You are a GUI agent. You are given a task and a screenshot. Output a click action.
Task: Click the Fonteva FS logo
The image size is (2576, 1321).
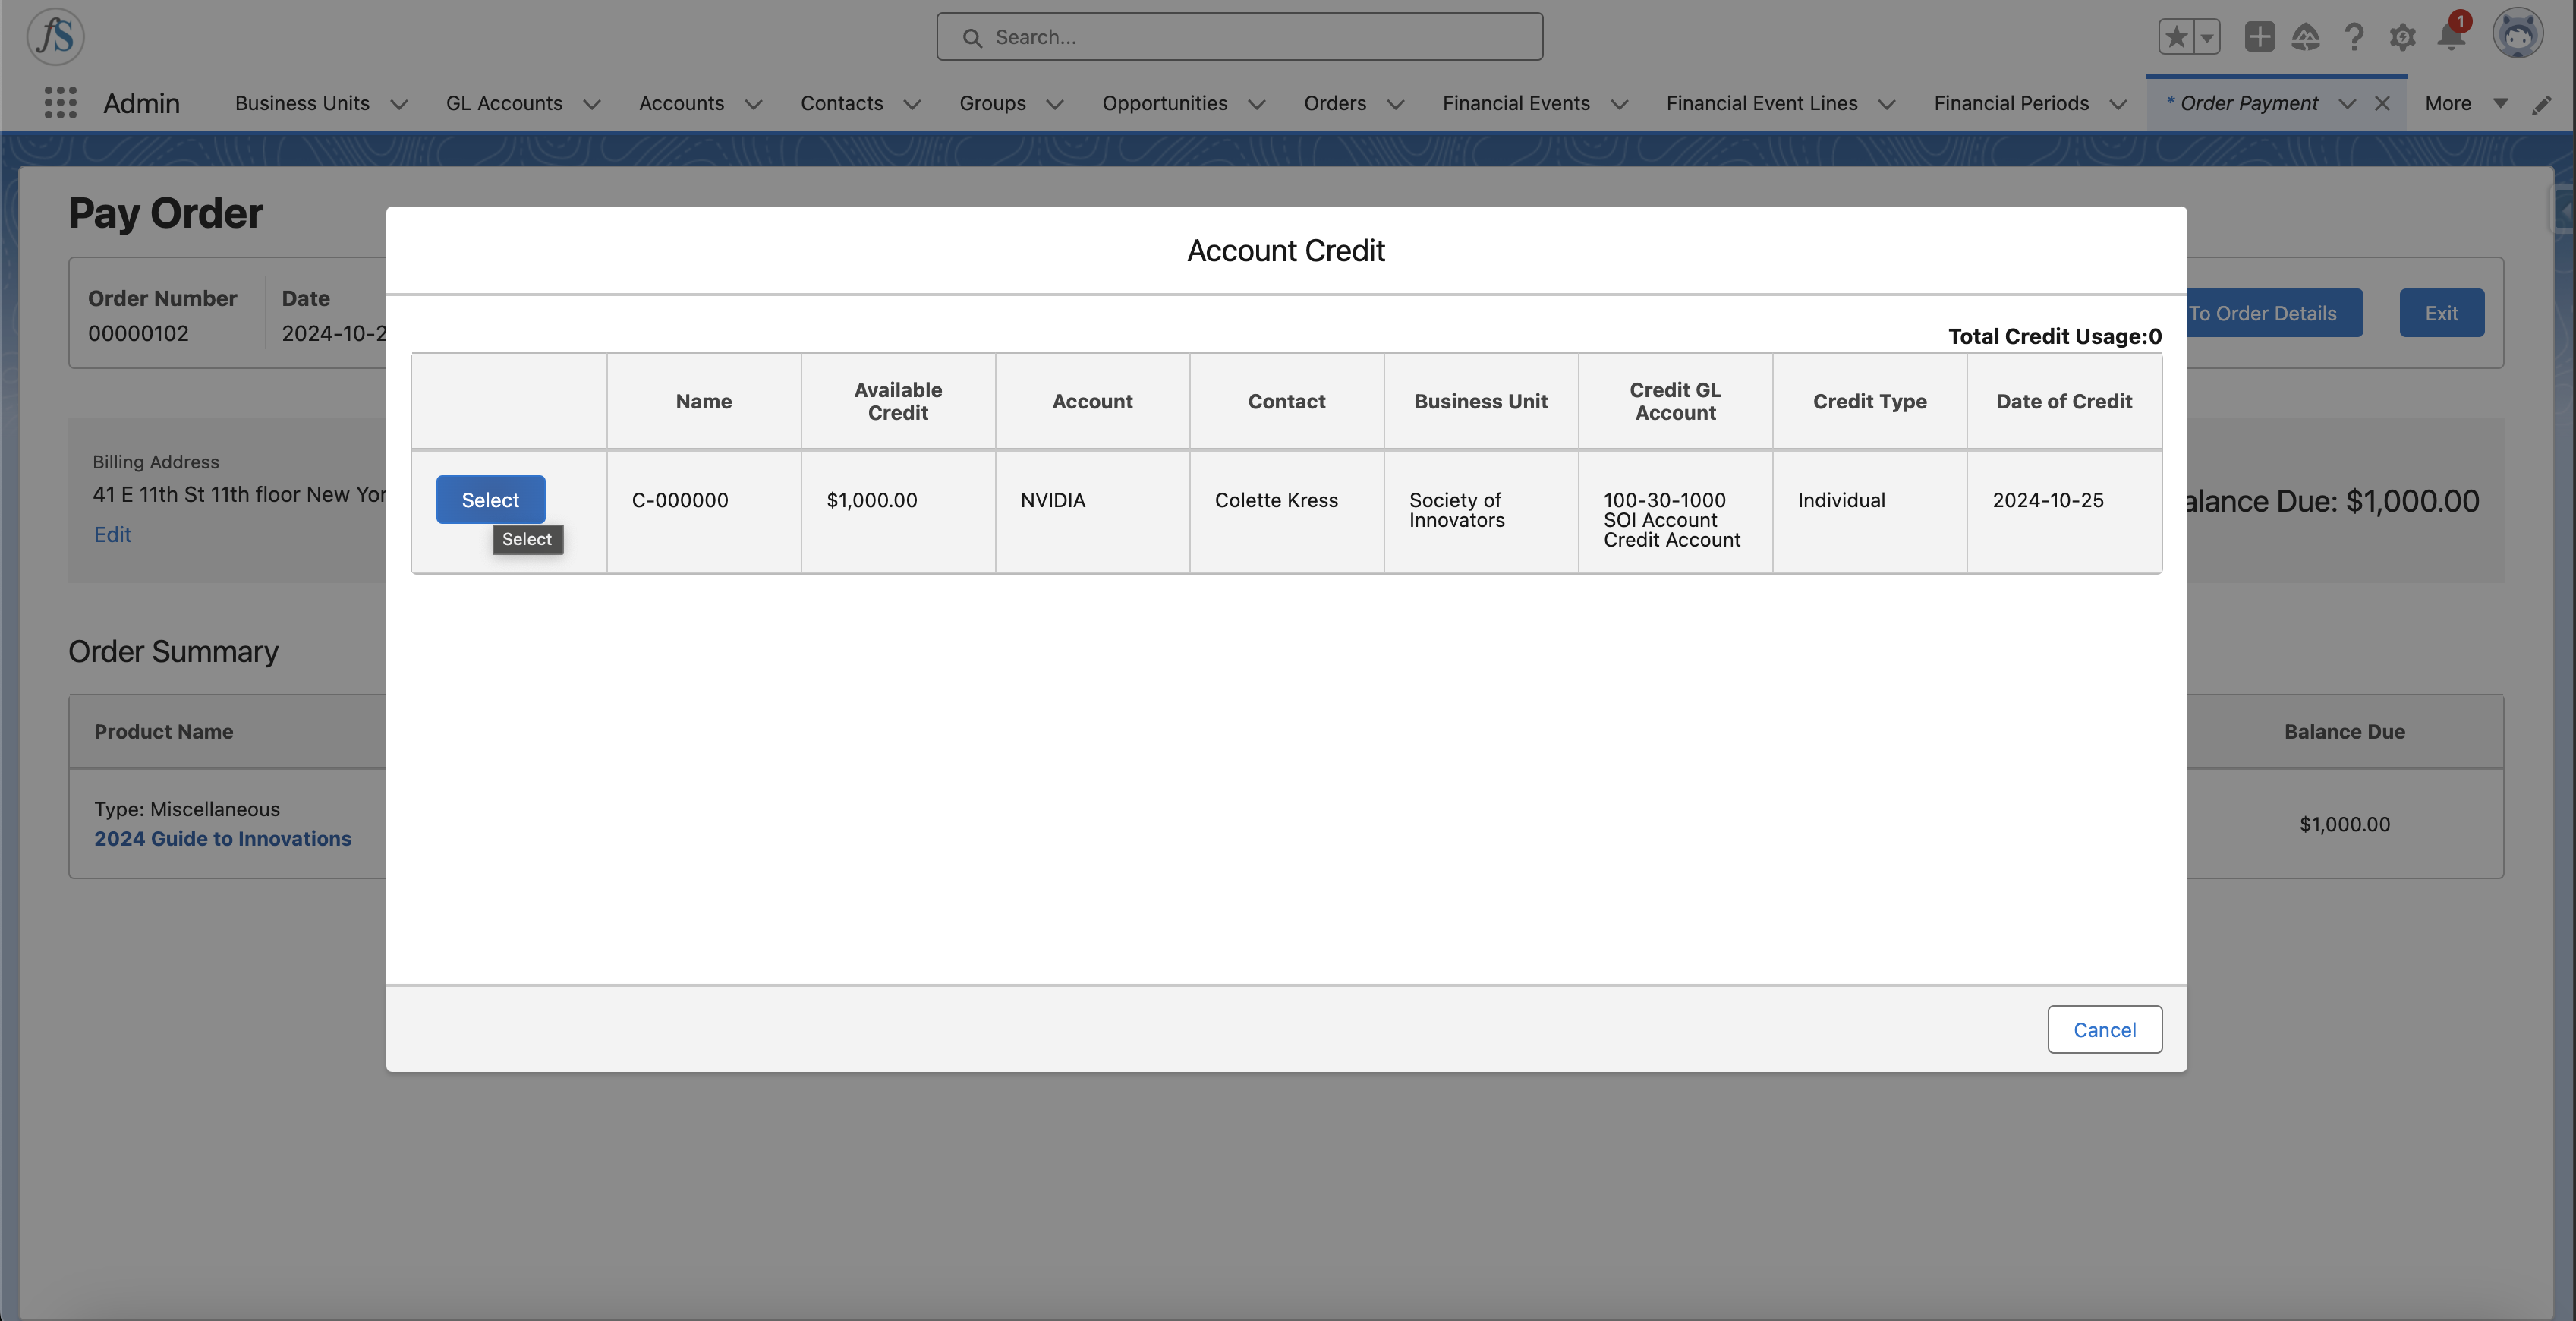coord(55,36)
